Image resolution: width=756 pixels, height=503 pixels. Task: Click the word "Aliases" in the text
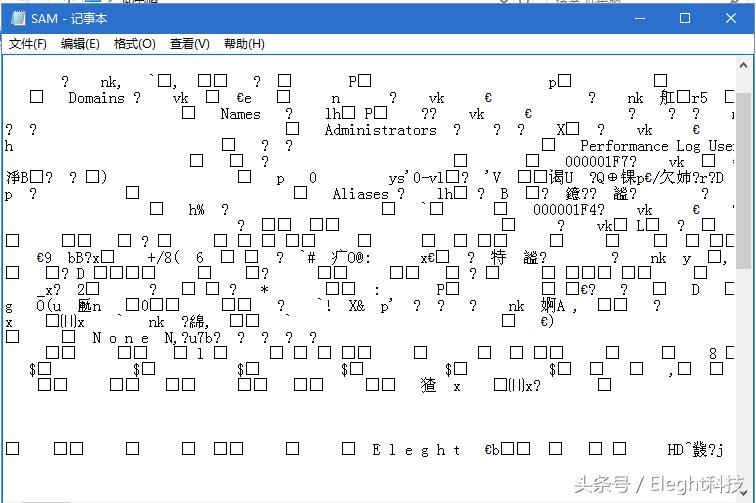coord(360,194)
